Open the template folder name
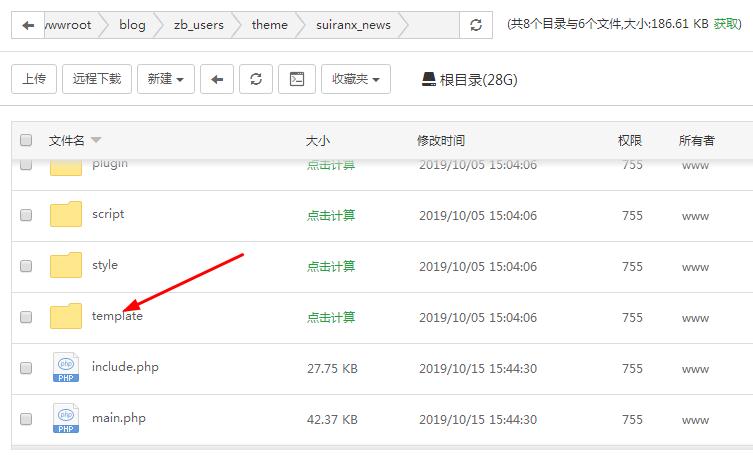Image resolution: width=753 pixels, height=455 pixels. click(x=117, y=316)
